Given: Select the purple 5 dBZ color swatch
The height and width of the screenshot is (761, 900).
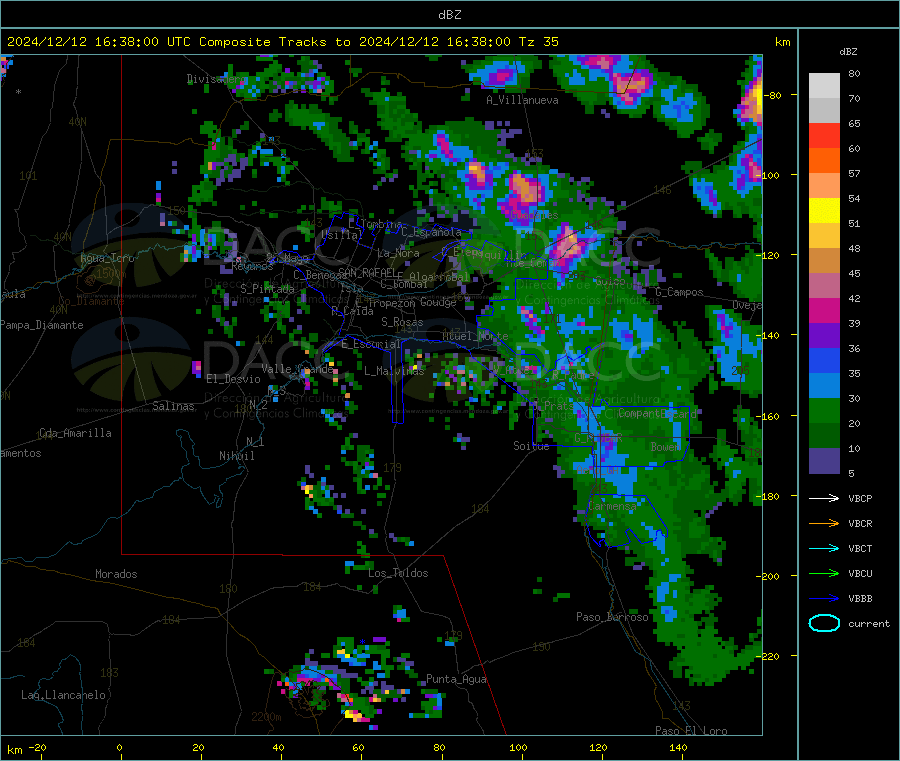Looking at the screenshot, I should (824, 461).
